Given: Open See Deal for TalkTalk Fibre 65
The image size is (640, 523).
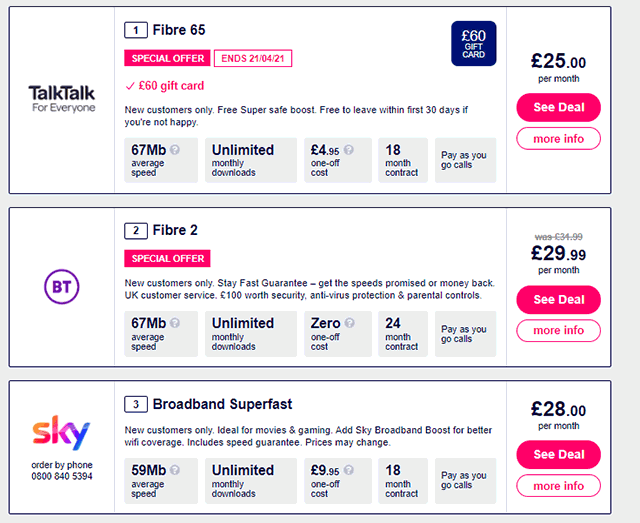Looking at the screenshot, I should pos(558,107).
